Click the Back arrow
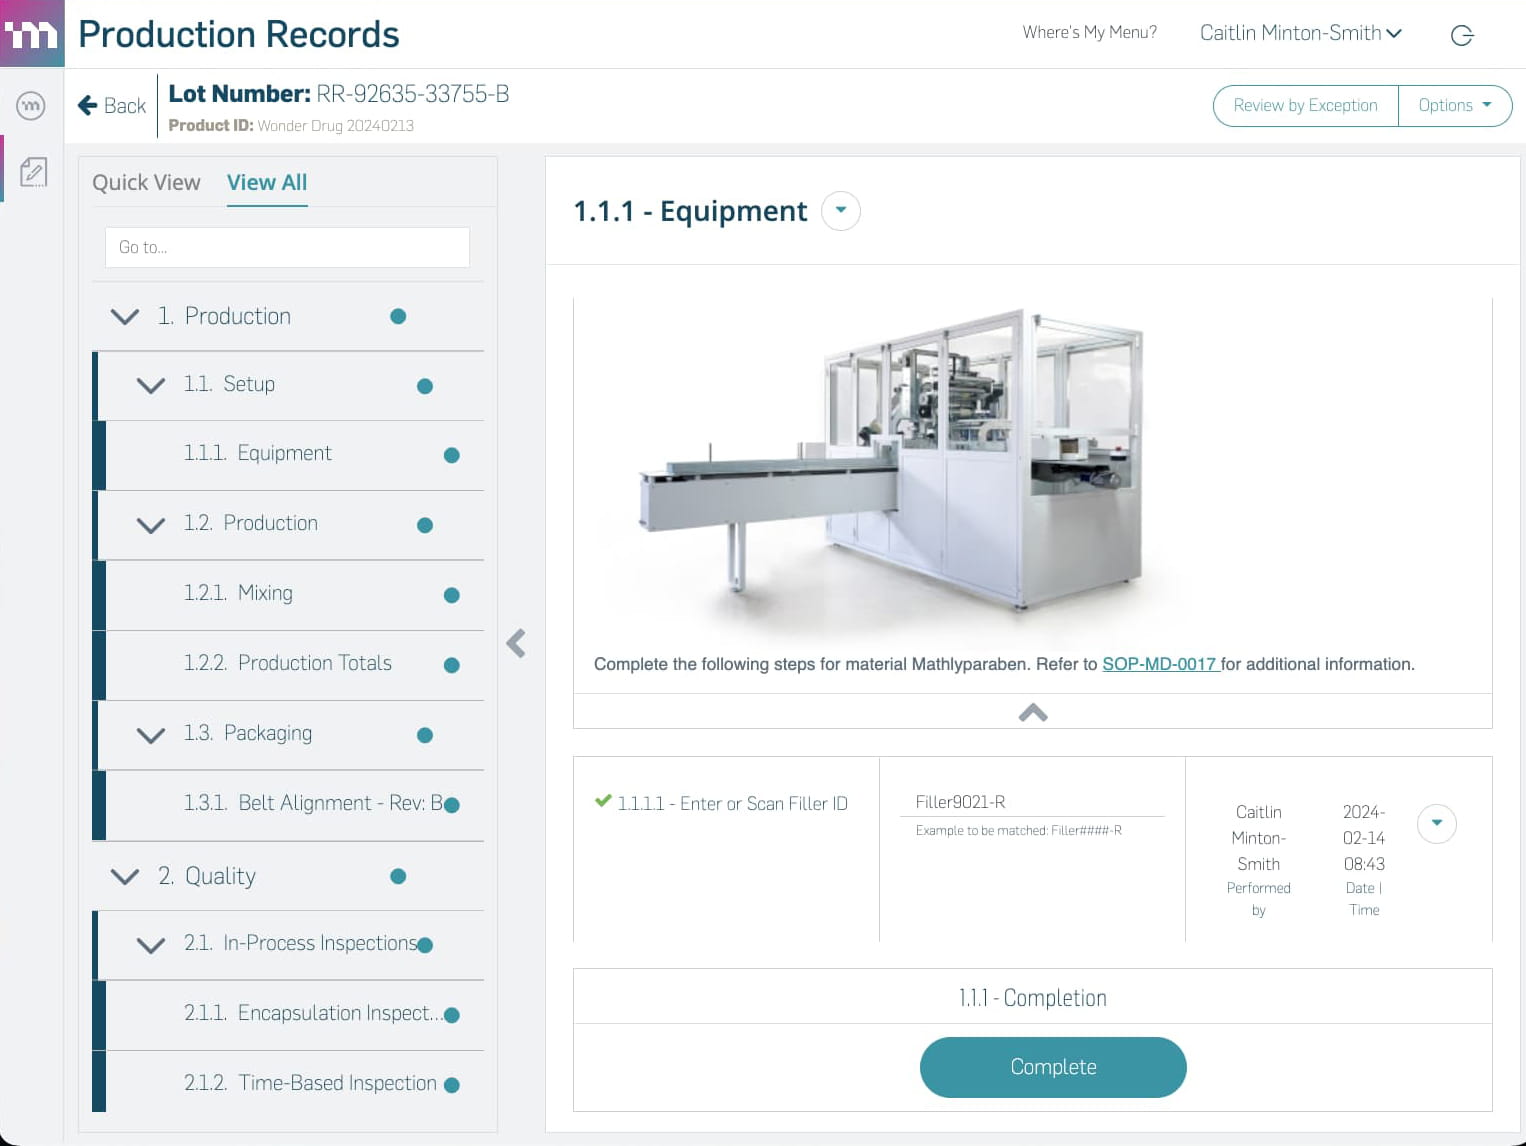 [88, 105]
